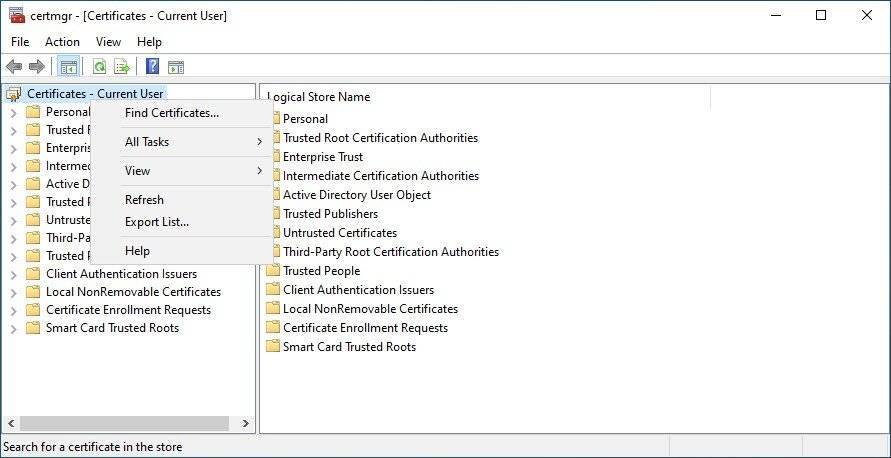
Task: Expand the Certificate Enrollment Requests node
Action: point(13,310)
